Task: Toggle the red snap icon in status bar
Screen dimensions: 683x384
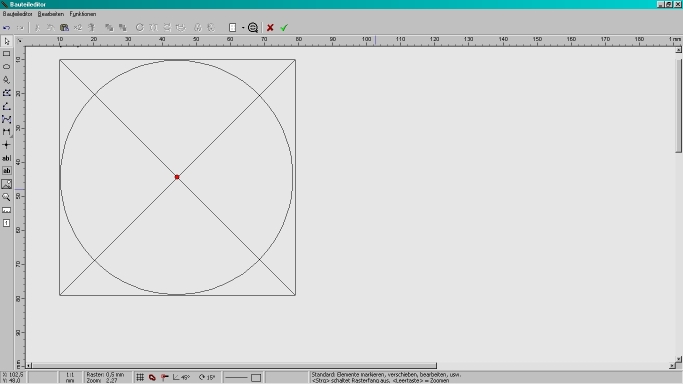Action: pyautogui.click(x=152, y=377)
